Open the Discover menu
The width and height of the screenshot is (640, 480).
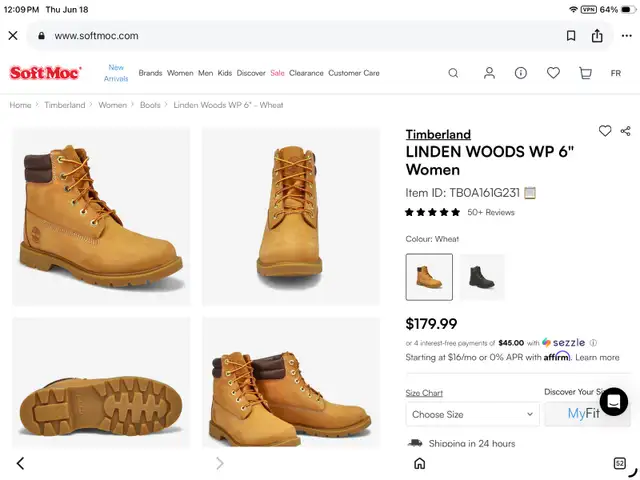coord(251,73)
